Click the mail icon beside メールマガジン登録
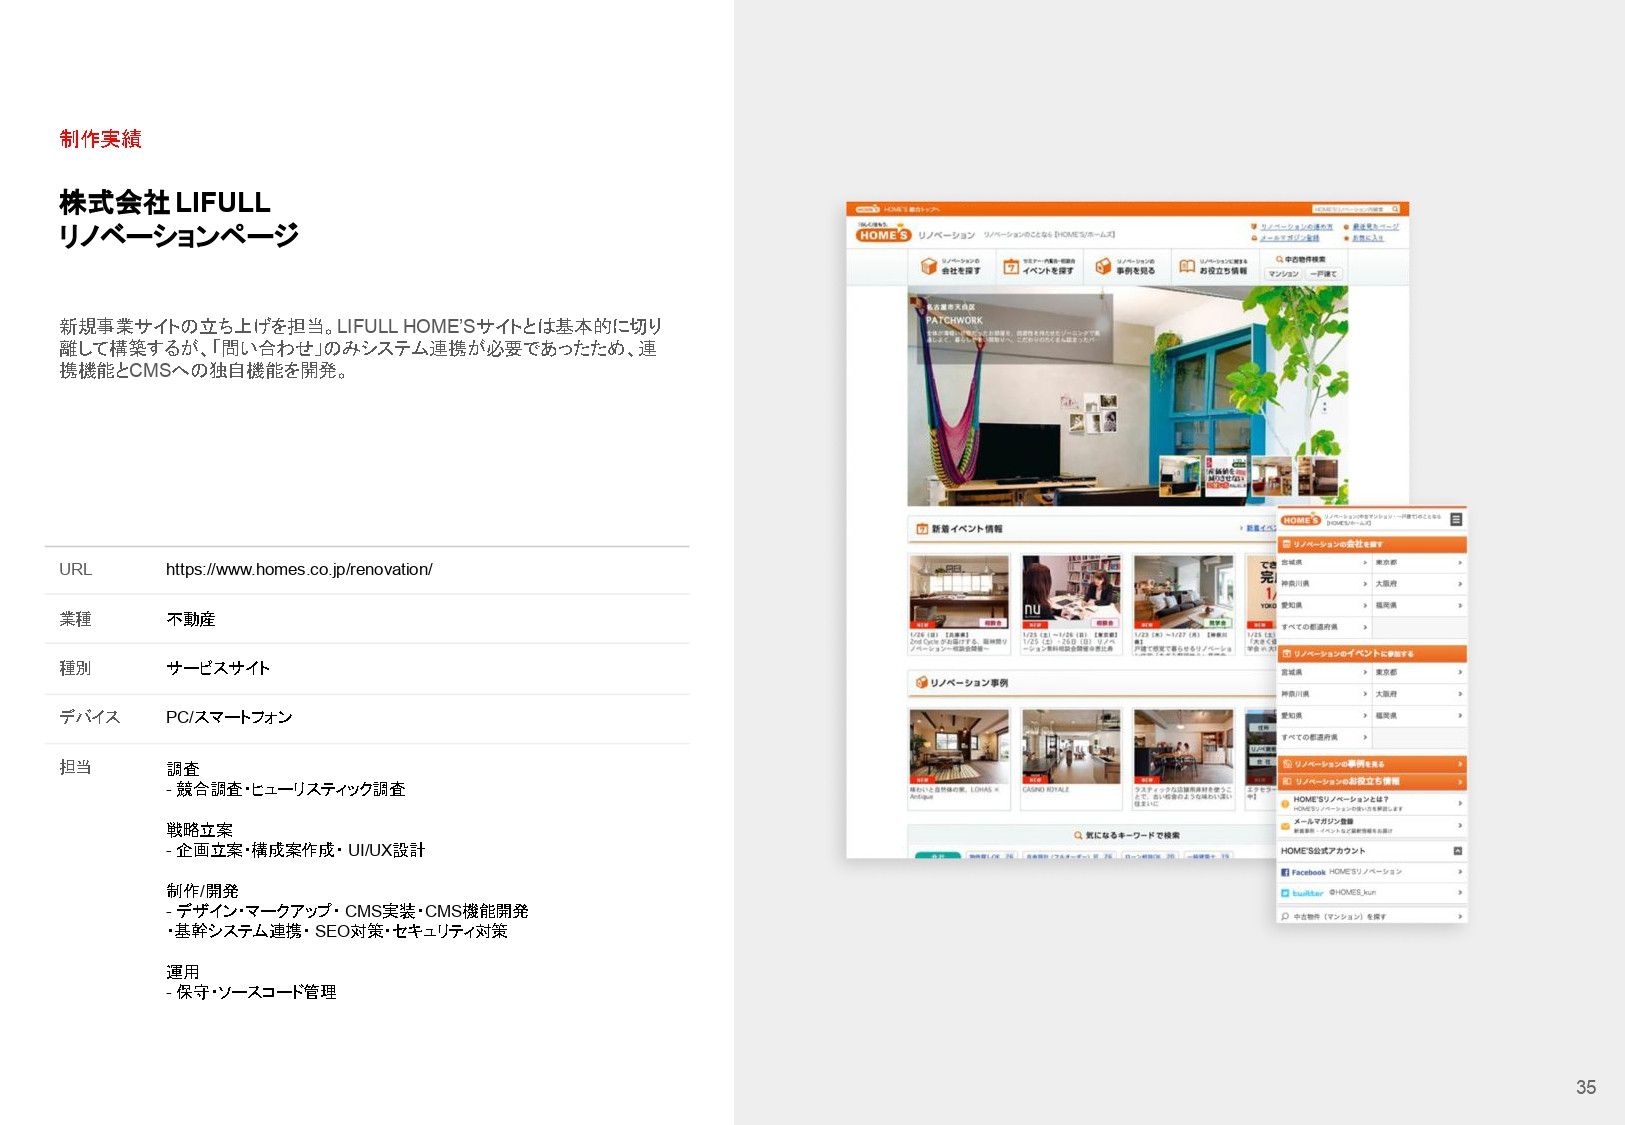 click(x=1285, y=825)
